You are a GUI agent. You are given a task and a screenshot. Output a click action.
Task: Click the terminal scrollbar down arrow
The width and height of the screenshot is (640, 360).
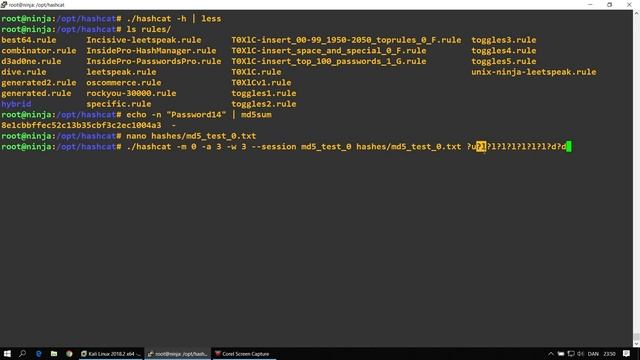pyautogui.click(x=636, y=344)
